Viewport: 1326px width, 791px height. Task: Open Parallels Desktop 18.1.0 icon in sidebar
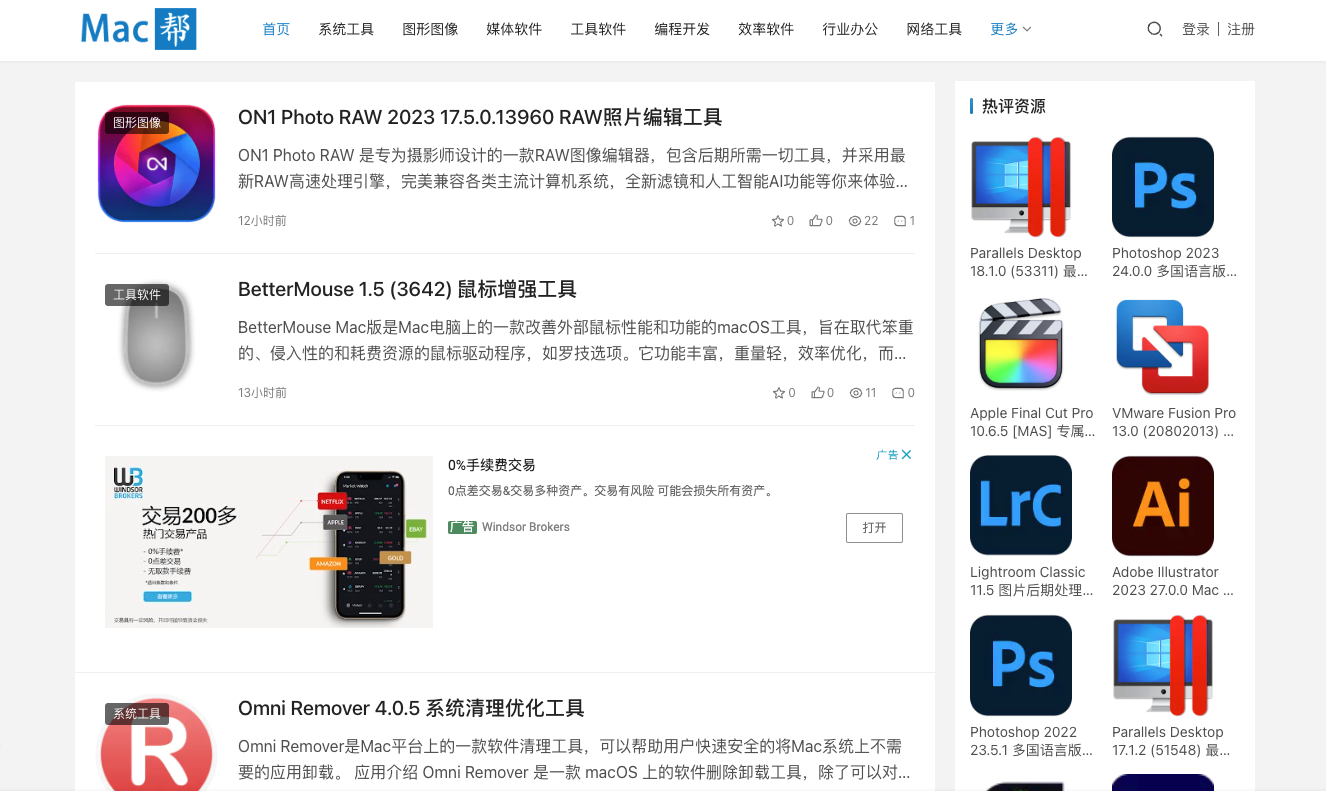1021,187
